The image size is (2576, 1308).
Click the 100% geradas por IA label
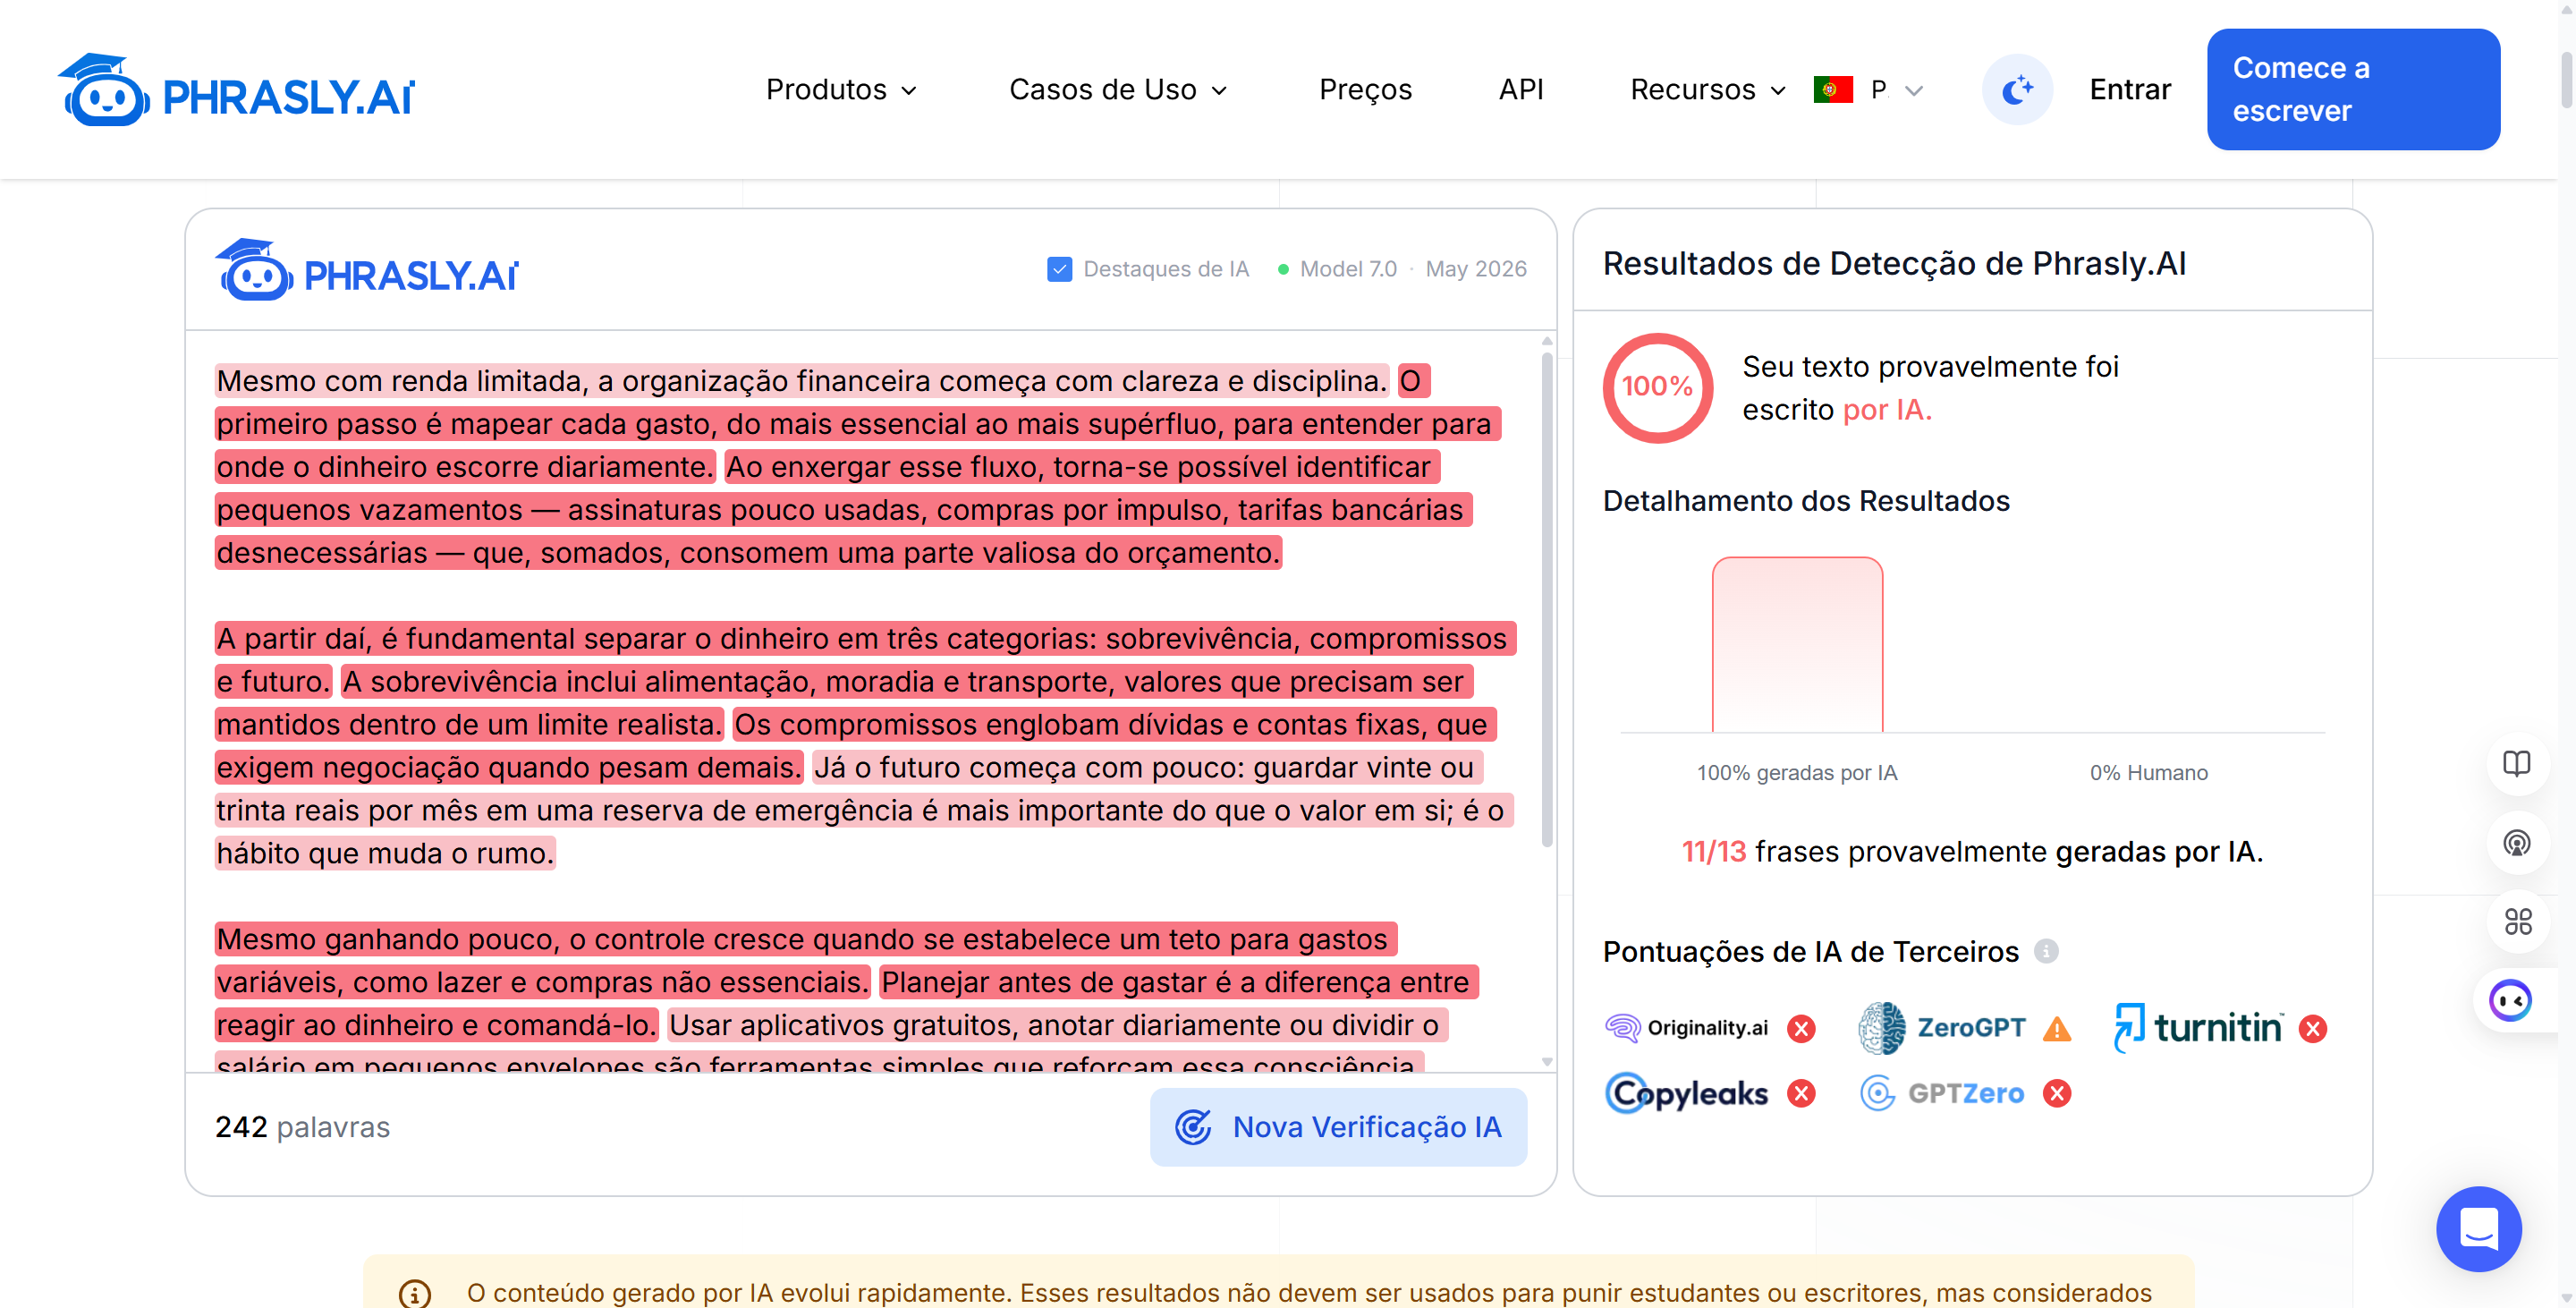tap(1797, 773)
